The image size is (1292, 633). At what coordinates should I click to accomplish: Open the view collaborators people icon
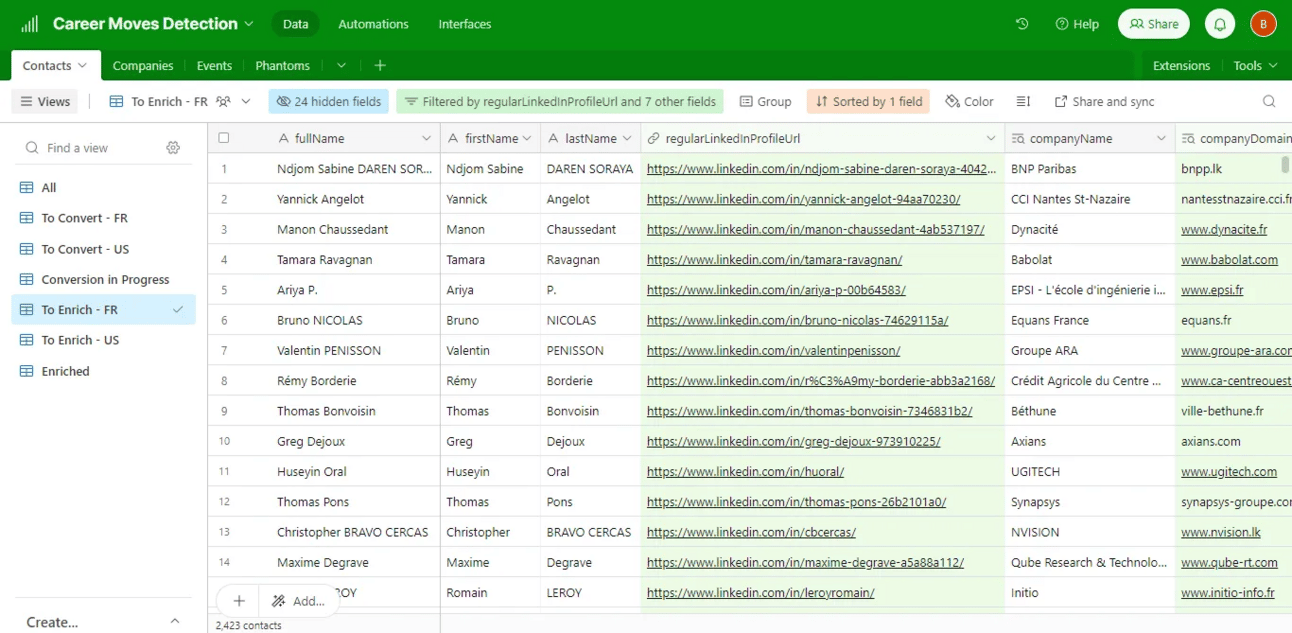(223, 101)
